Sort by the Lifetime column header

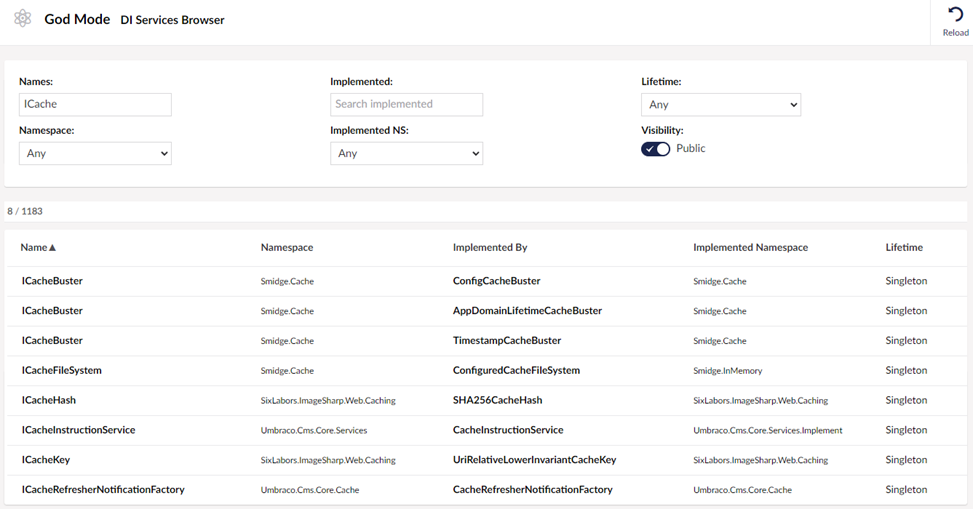click(x=904, y=247)
